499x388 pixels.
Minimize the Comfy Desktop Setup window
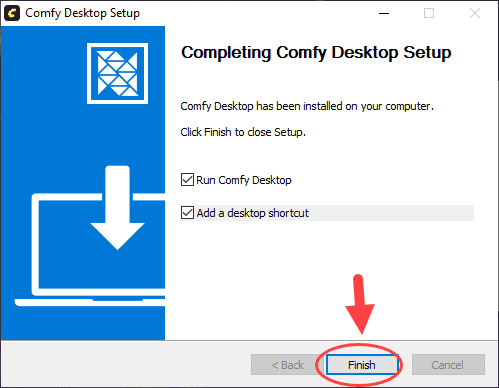coord(384,13)
